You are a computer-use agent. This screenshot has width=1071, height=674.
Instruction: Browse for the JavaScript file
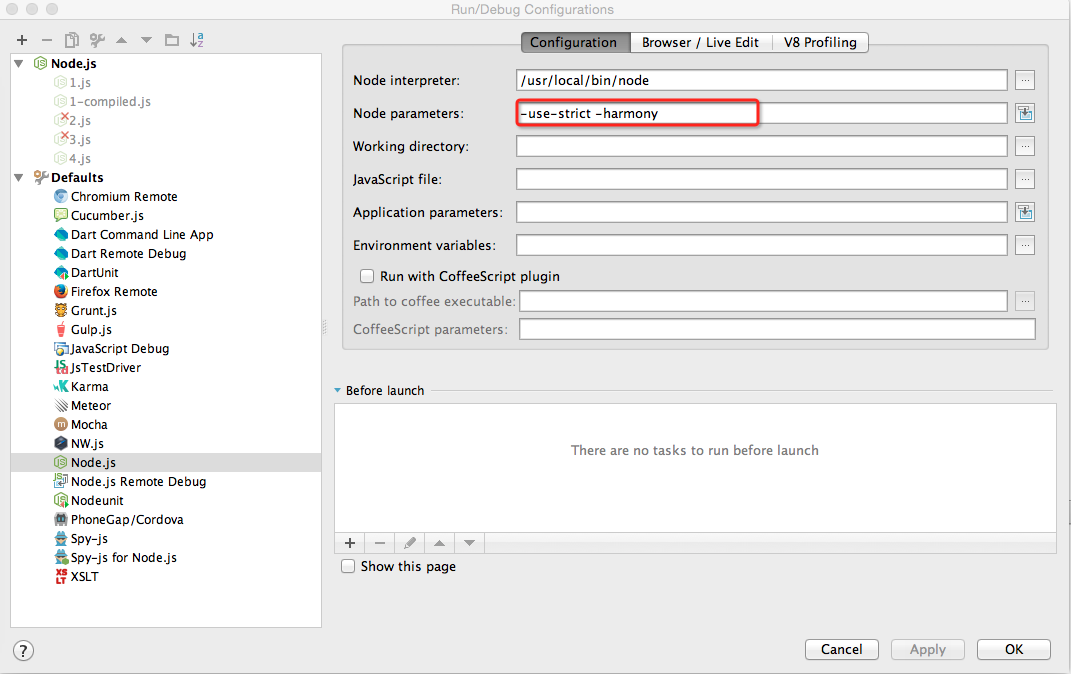tap(1025, 179)
